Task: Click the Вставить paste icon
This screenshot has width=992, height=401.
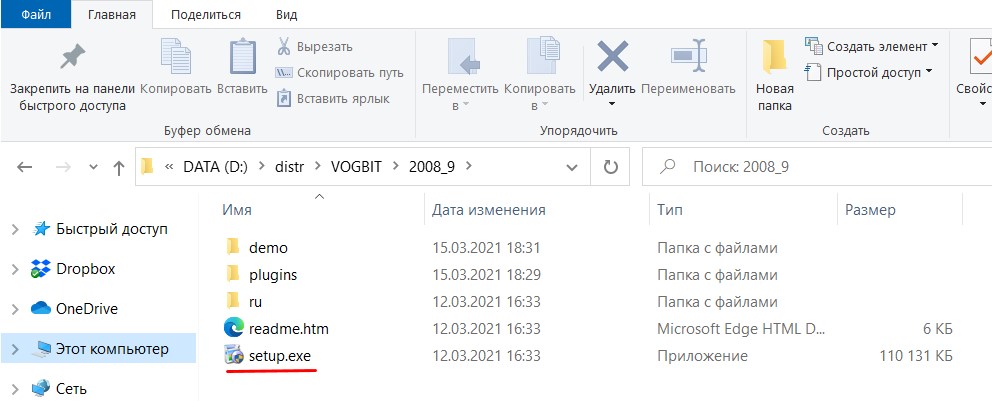Action: pyautogui.click(x=242, y=56)
